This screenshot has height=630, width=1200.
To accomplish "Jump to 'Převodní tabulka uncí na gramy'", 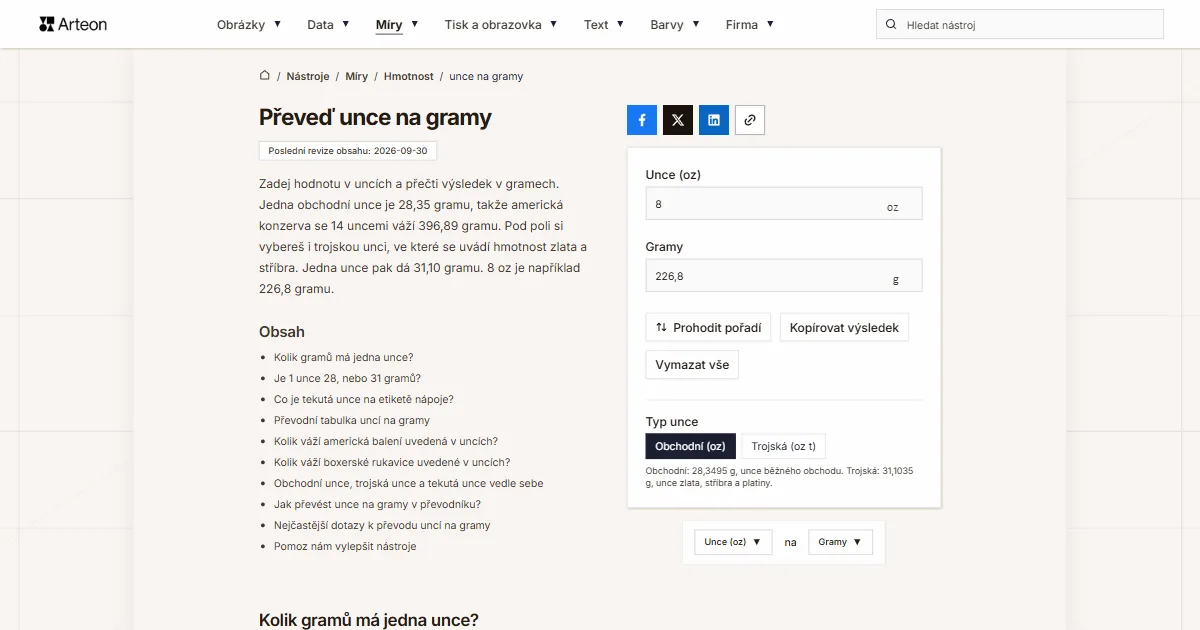I will [352, 420].
